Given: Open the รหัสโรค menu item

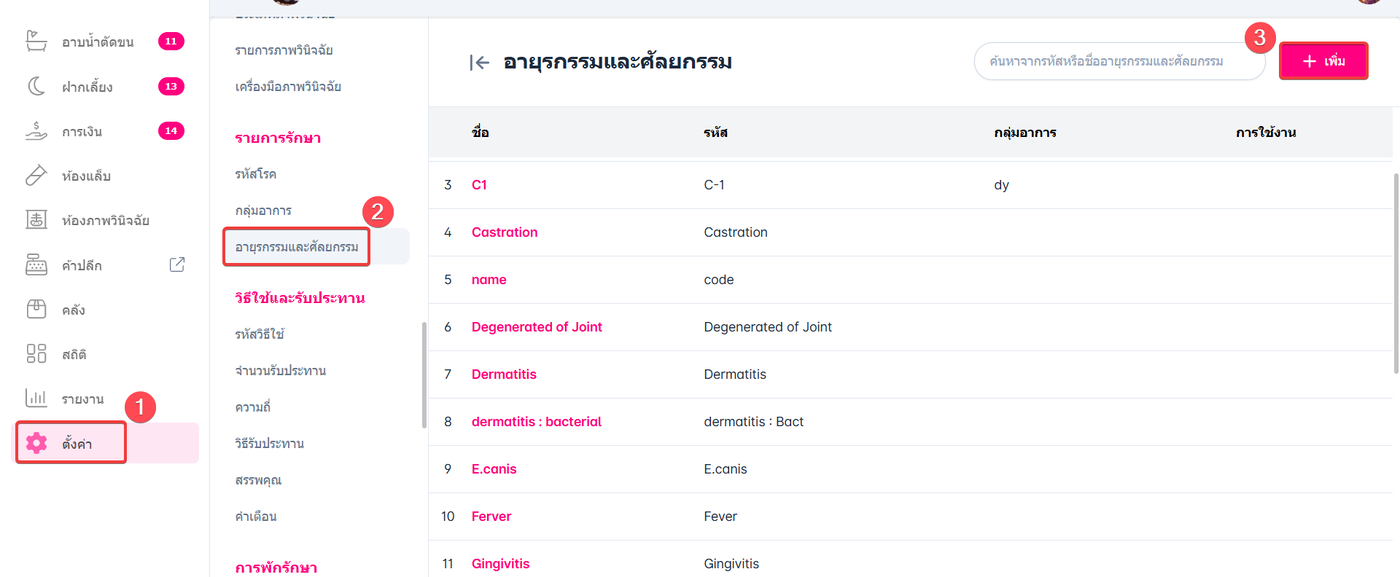Looking at the screenshot, I should click(256, 174).
